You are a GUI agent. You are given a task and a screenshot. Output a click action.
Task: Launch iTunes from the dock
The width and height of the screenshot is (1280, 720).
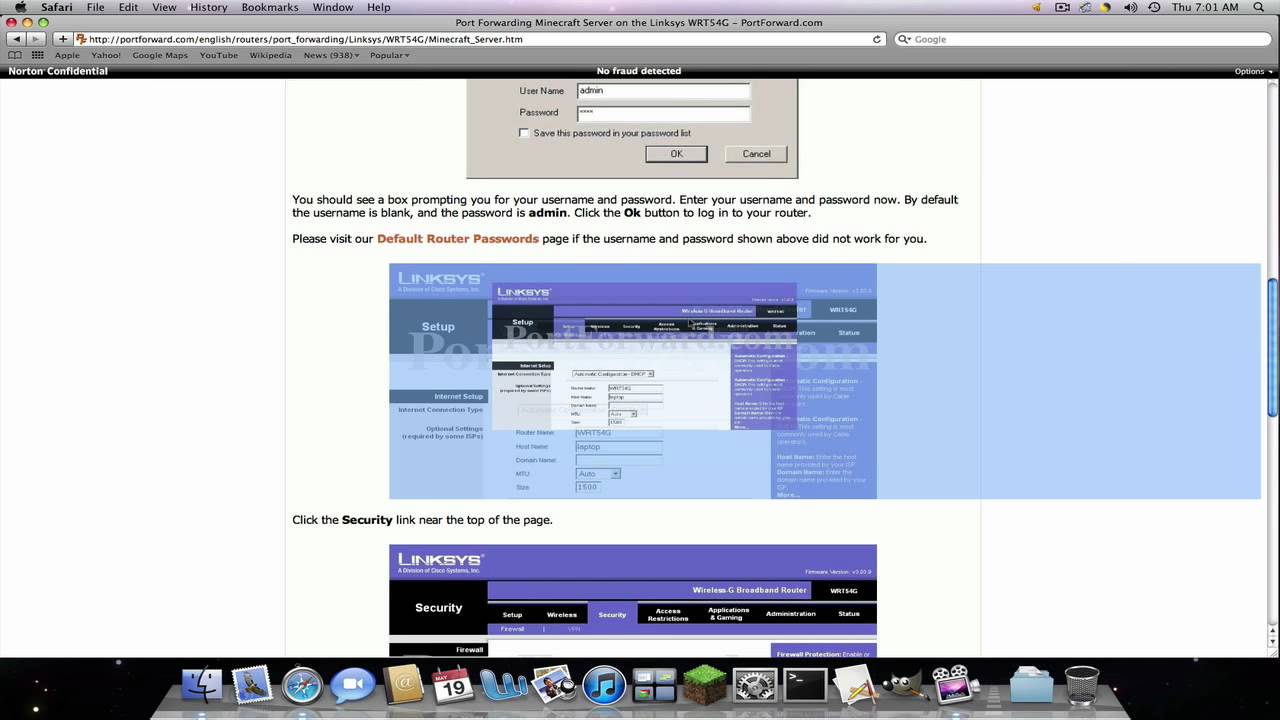[x=604, y=686]
